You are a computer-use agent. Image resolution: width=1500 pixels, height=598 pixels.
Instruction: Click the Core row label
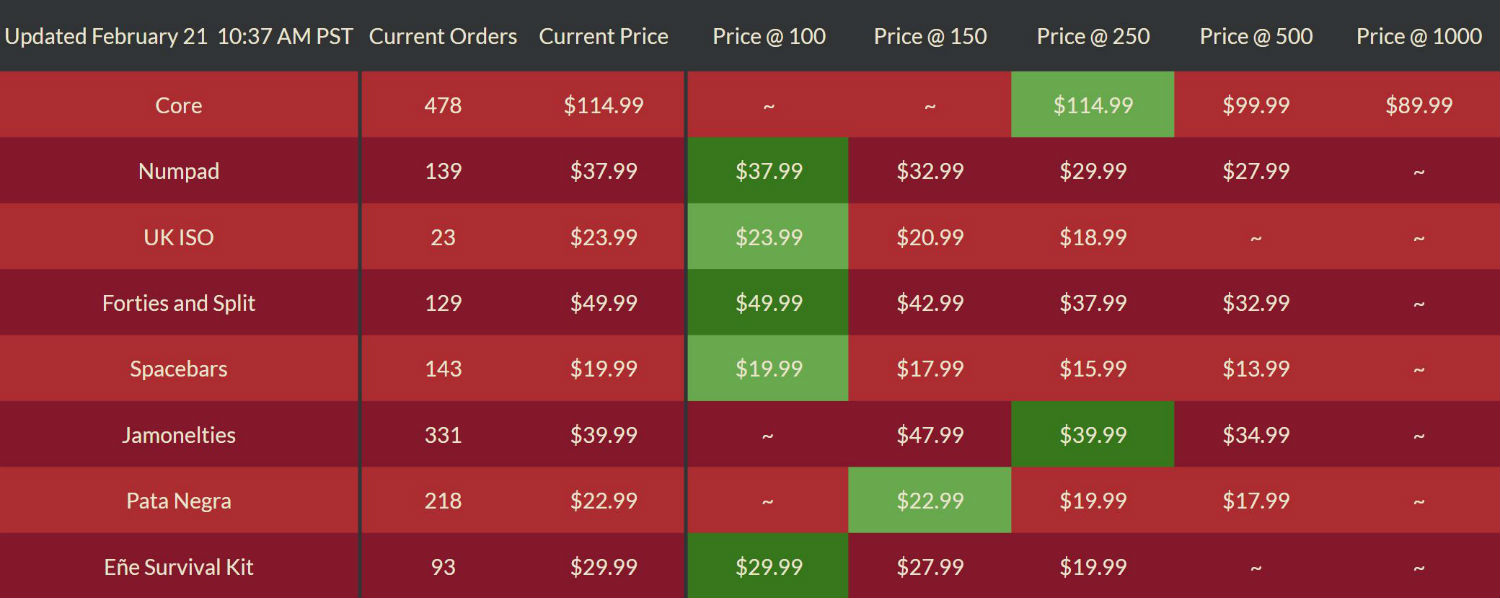tap(179, 105)
